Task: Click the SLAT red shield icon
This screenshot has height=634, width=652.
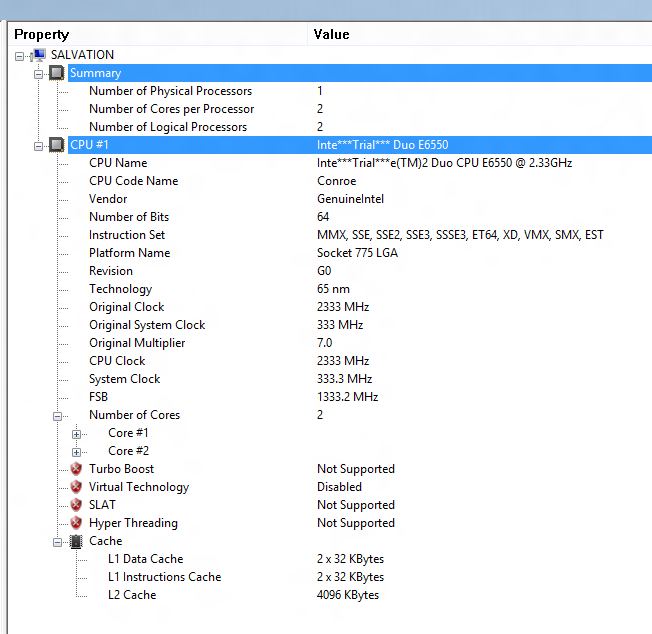Action: point(76,505)
